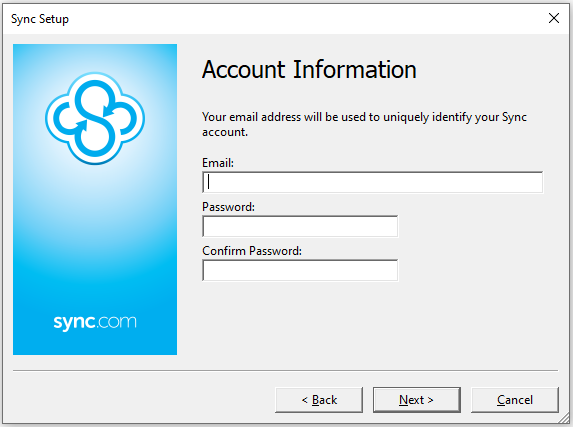Click the window resize grip corner
573x427 pixels.
click(x=564, y=419)
